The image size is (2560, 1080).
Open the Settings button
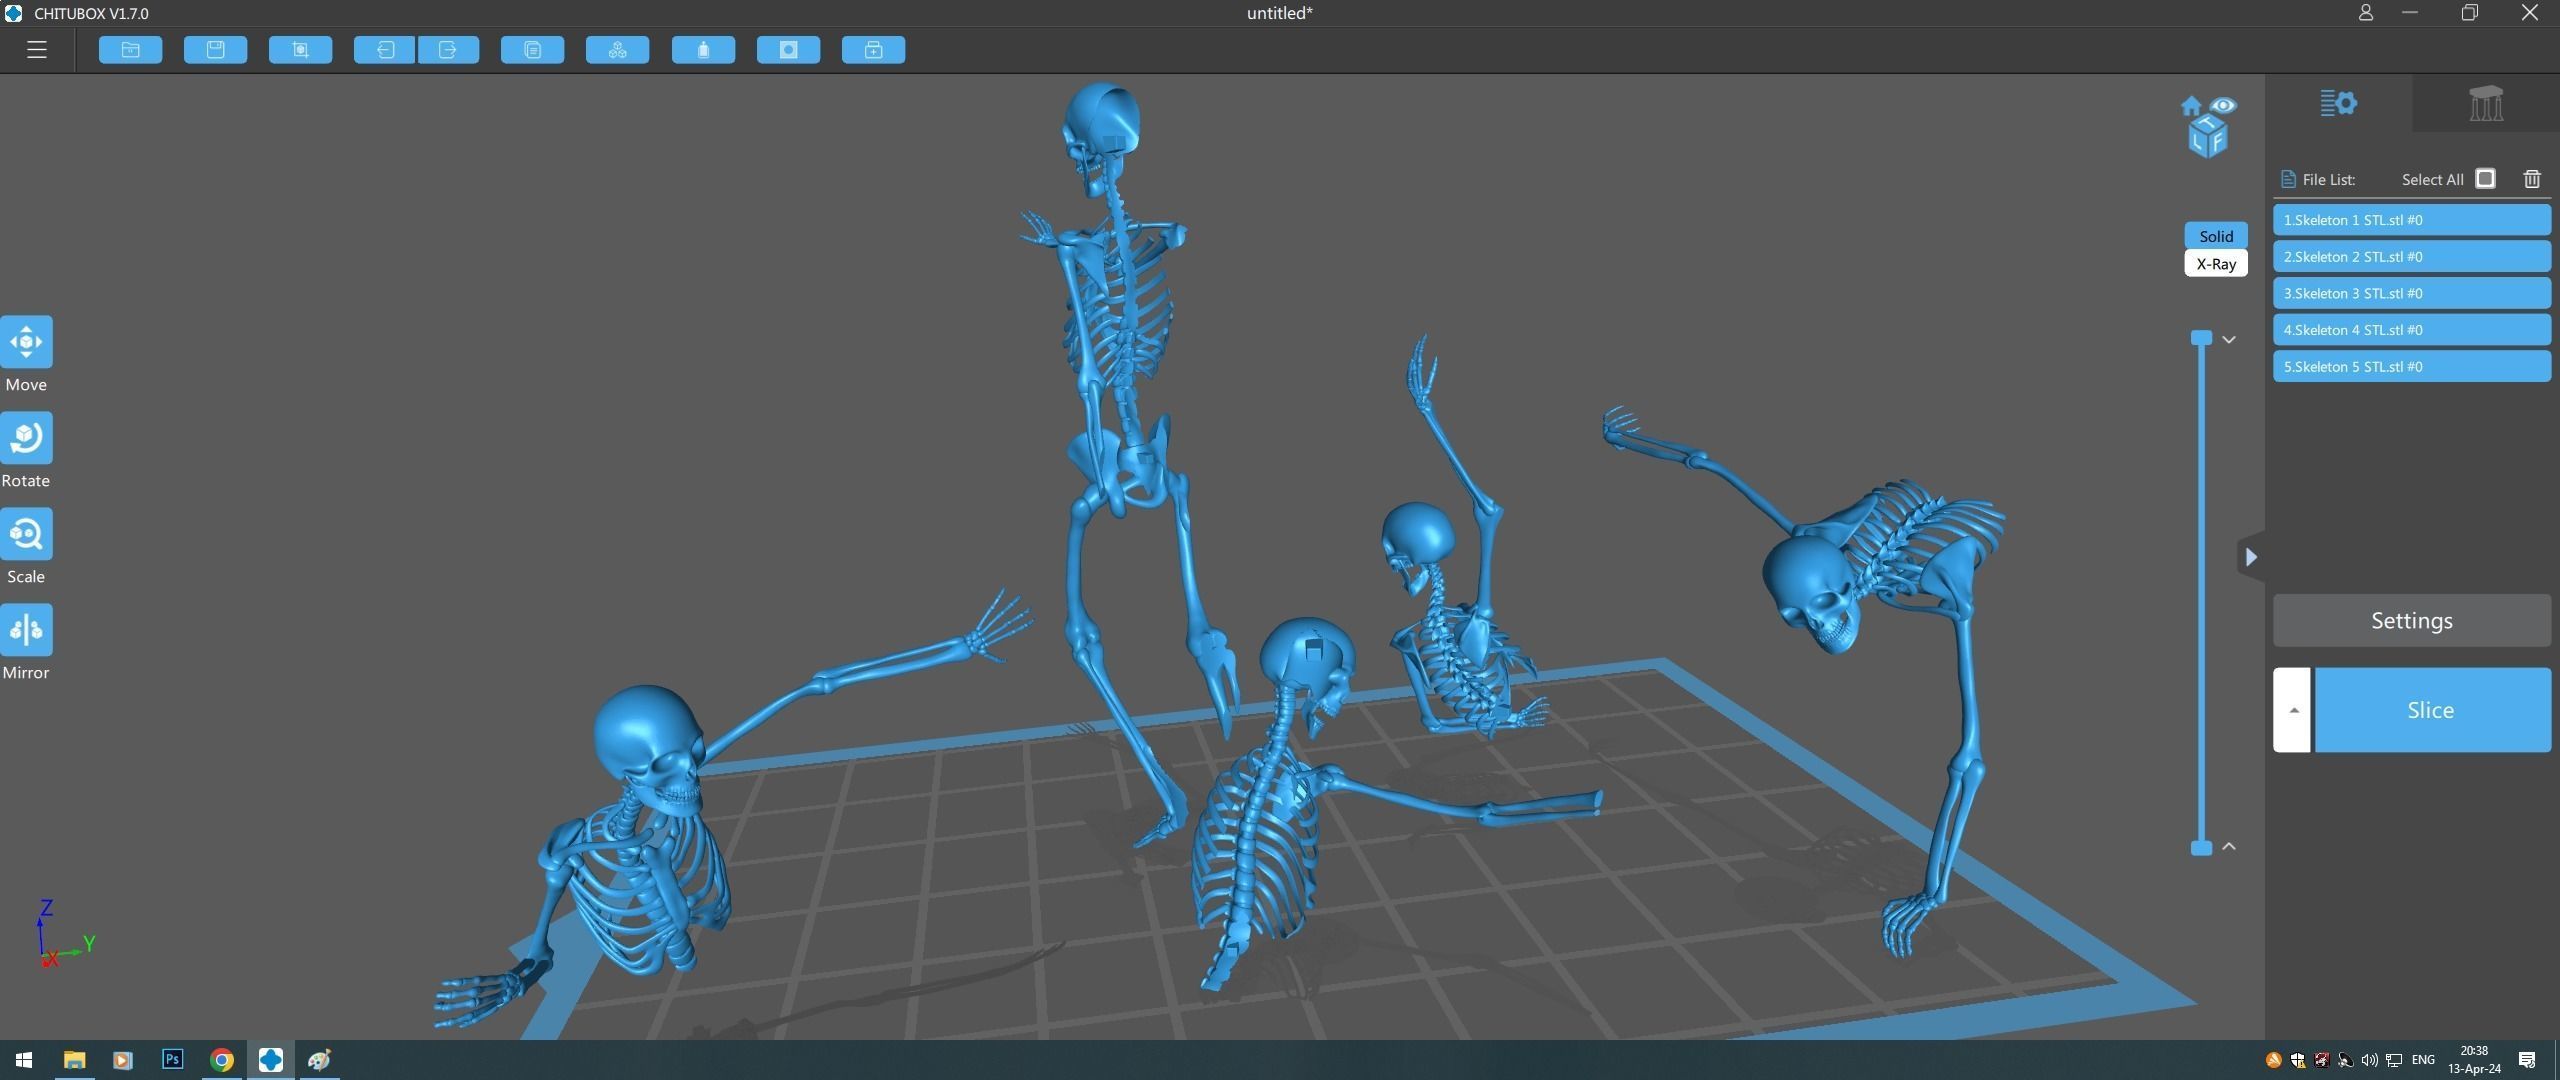[x=2411, y=621]
